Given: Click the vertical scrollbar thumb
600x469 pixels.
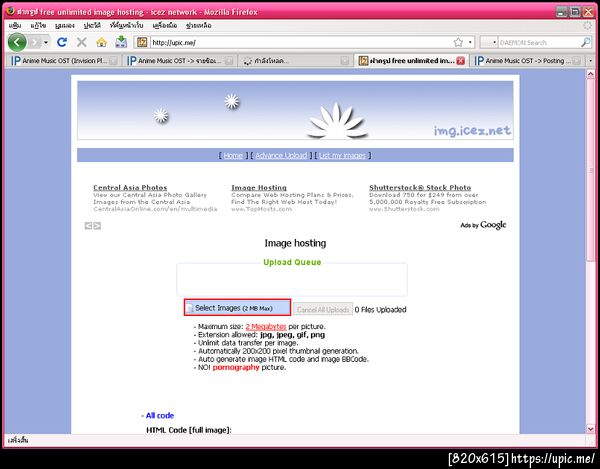Looking at the screenshot, I should point(591,170).
